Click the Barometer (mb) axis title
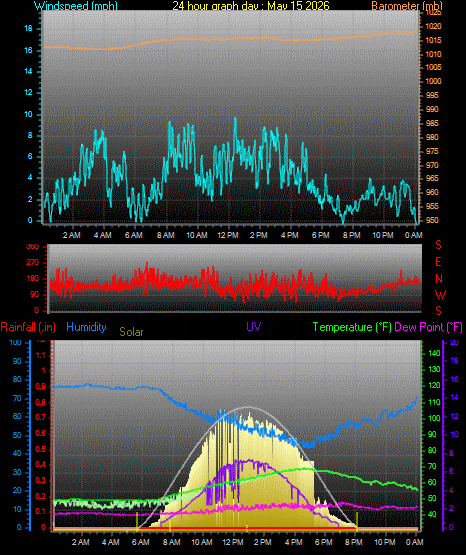466x555 pixels. 407,6
